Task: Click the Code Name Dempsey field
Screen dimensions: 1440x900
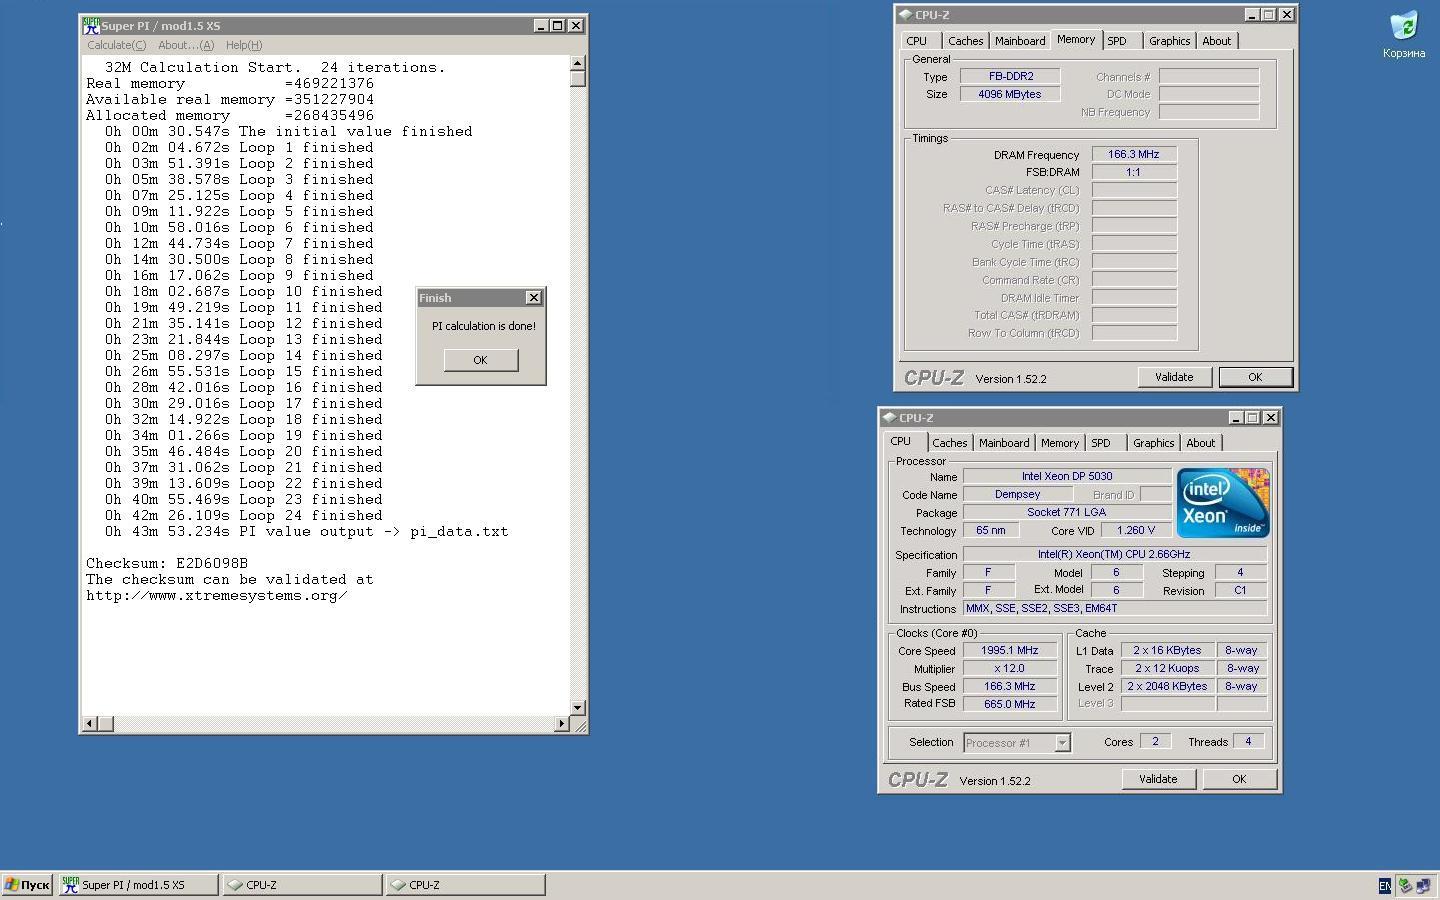Action: click(x=1018, y=494)
